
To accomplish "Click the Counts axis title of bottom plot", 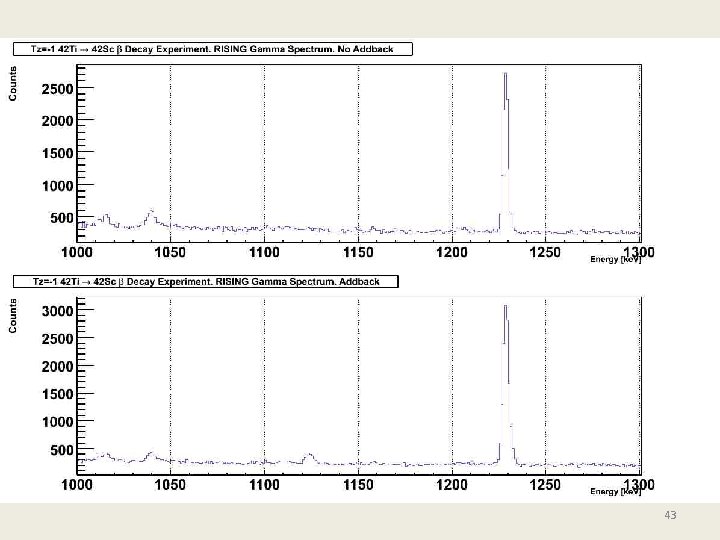I will coord(13,316).
